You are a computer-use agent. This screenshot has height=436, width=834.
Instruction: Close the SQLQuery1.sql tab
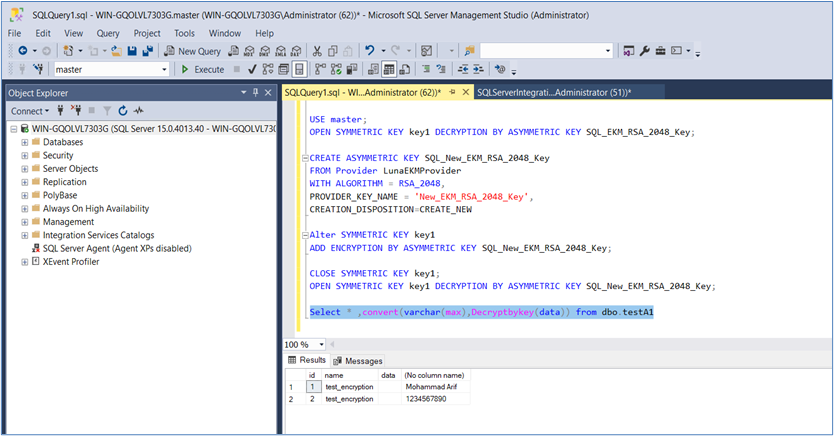465,93
